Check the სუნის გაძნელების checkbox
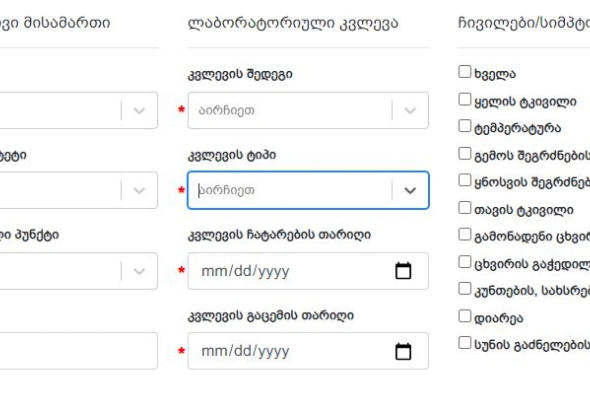Screen dimensions: 590x410 [465, 343]
